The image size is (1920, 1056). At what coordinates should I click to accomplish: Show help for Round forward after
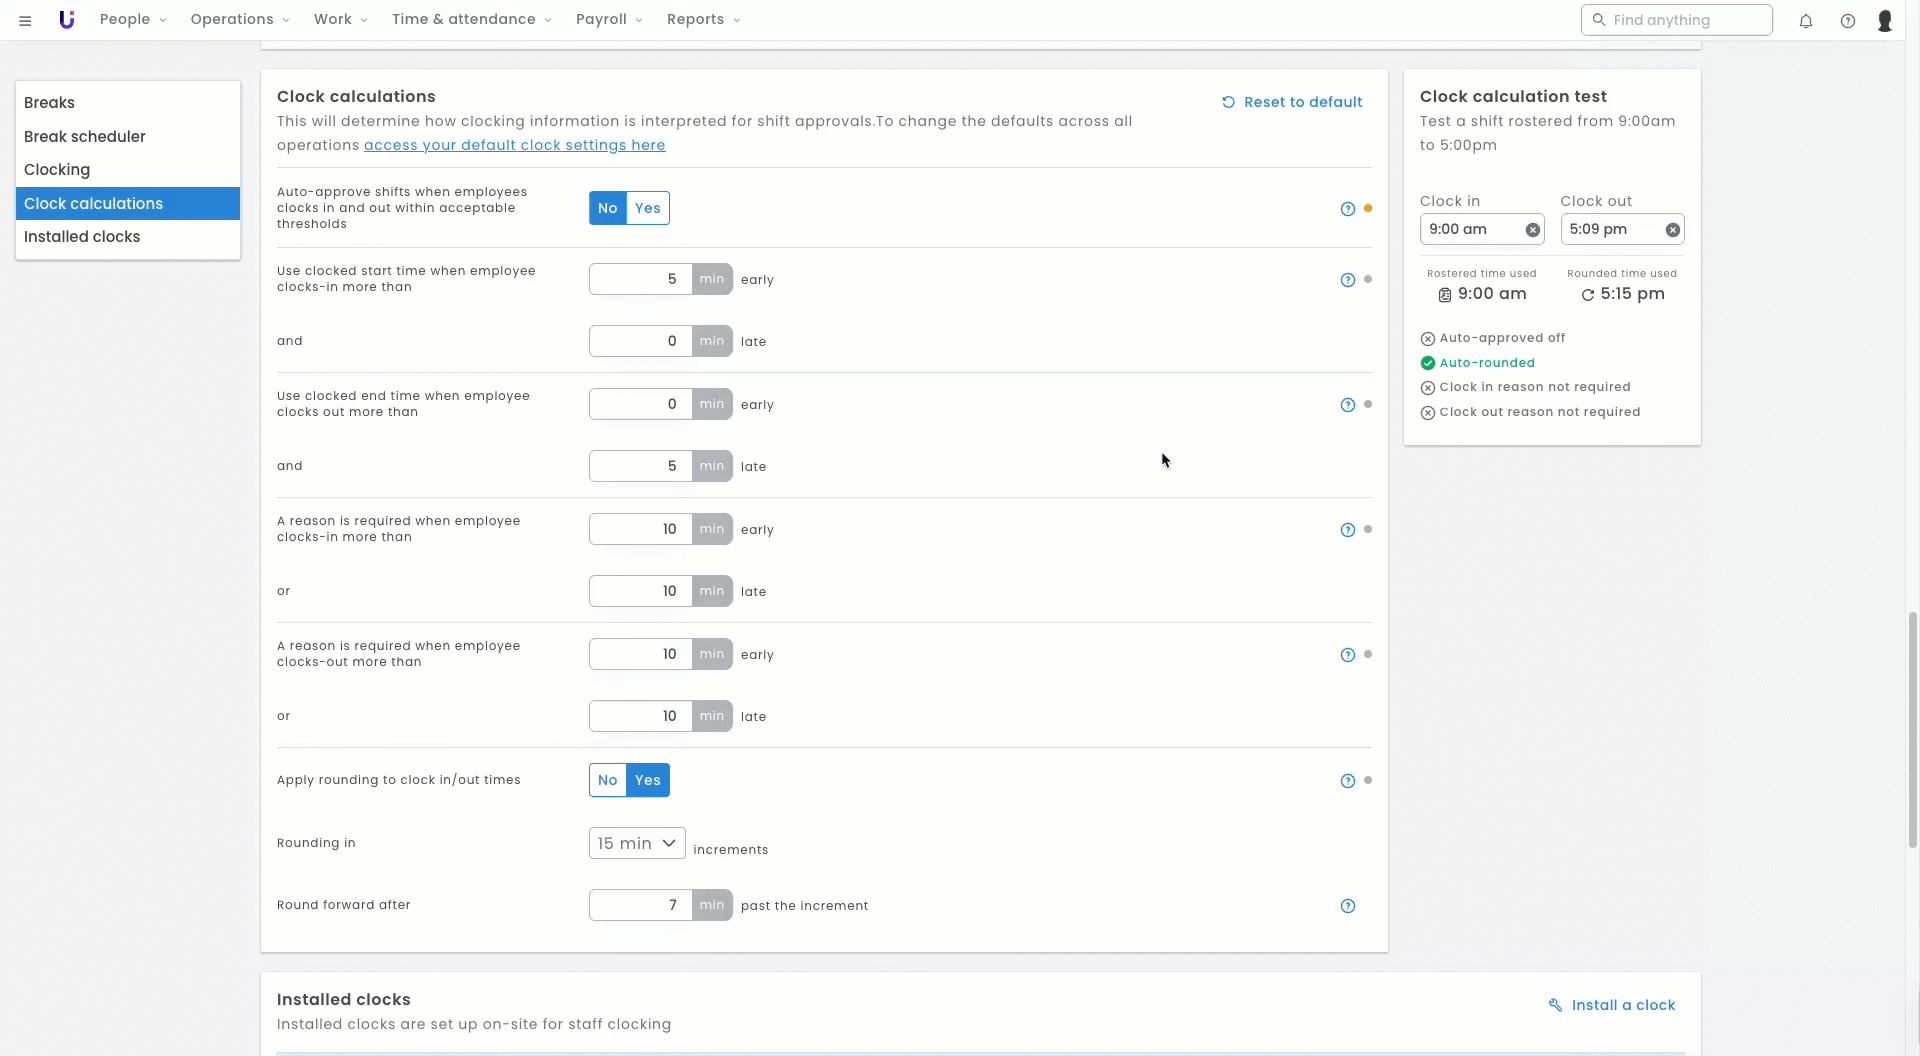(1347, 906)
